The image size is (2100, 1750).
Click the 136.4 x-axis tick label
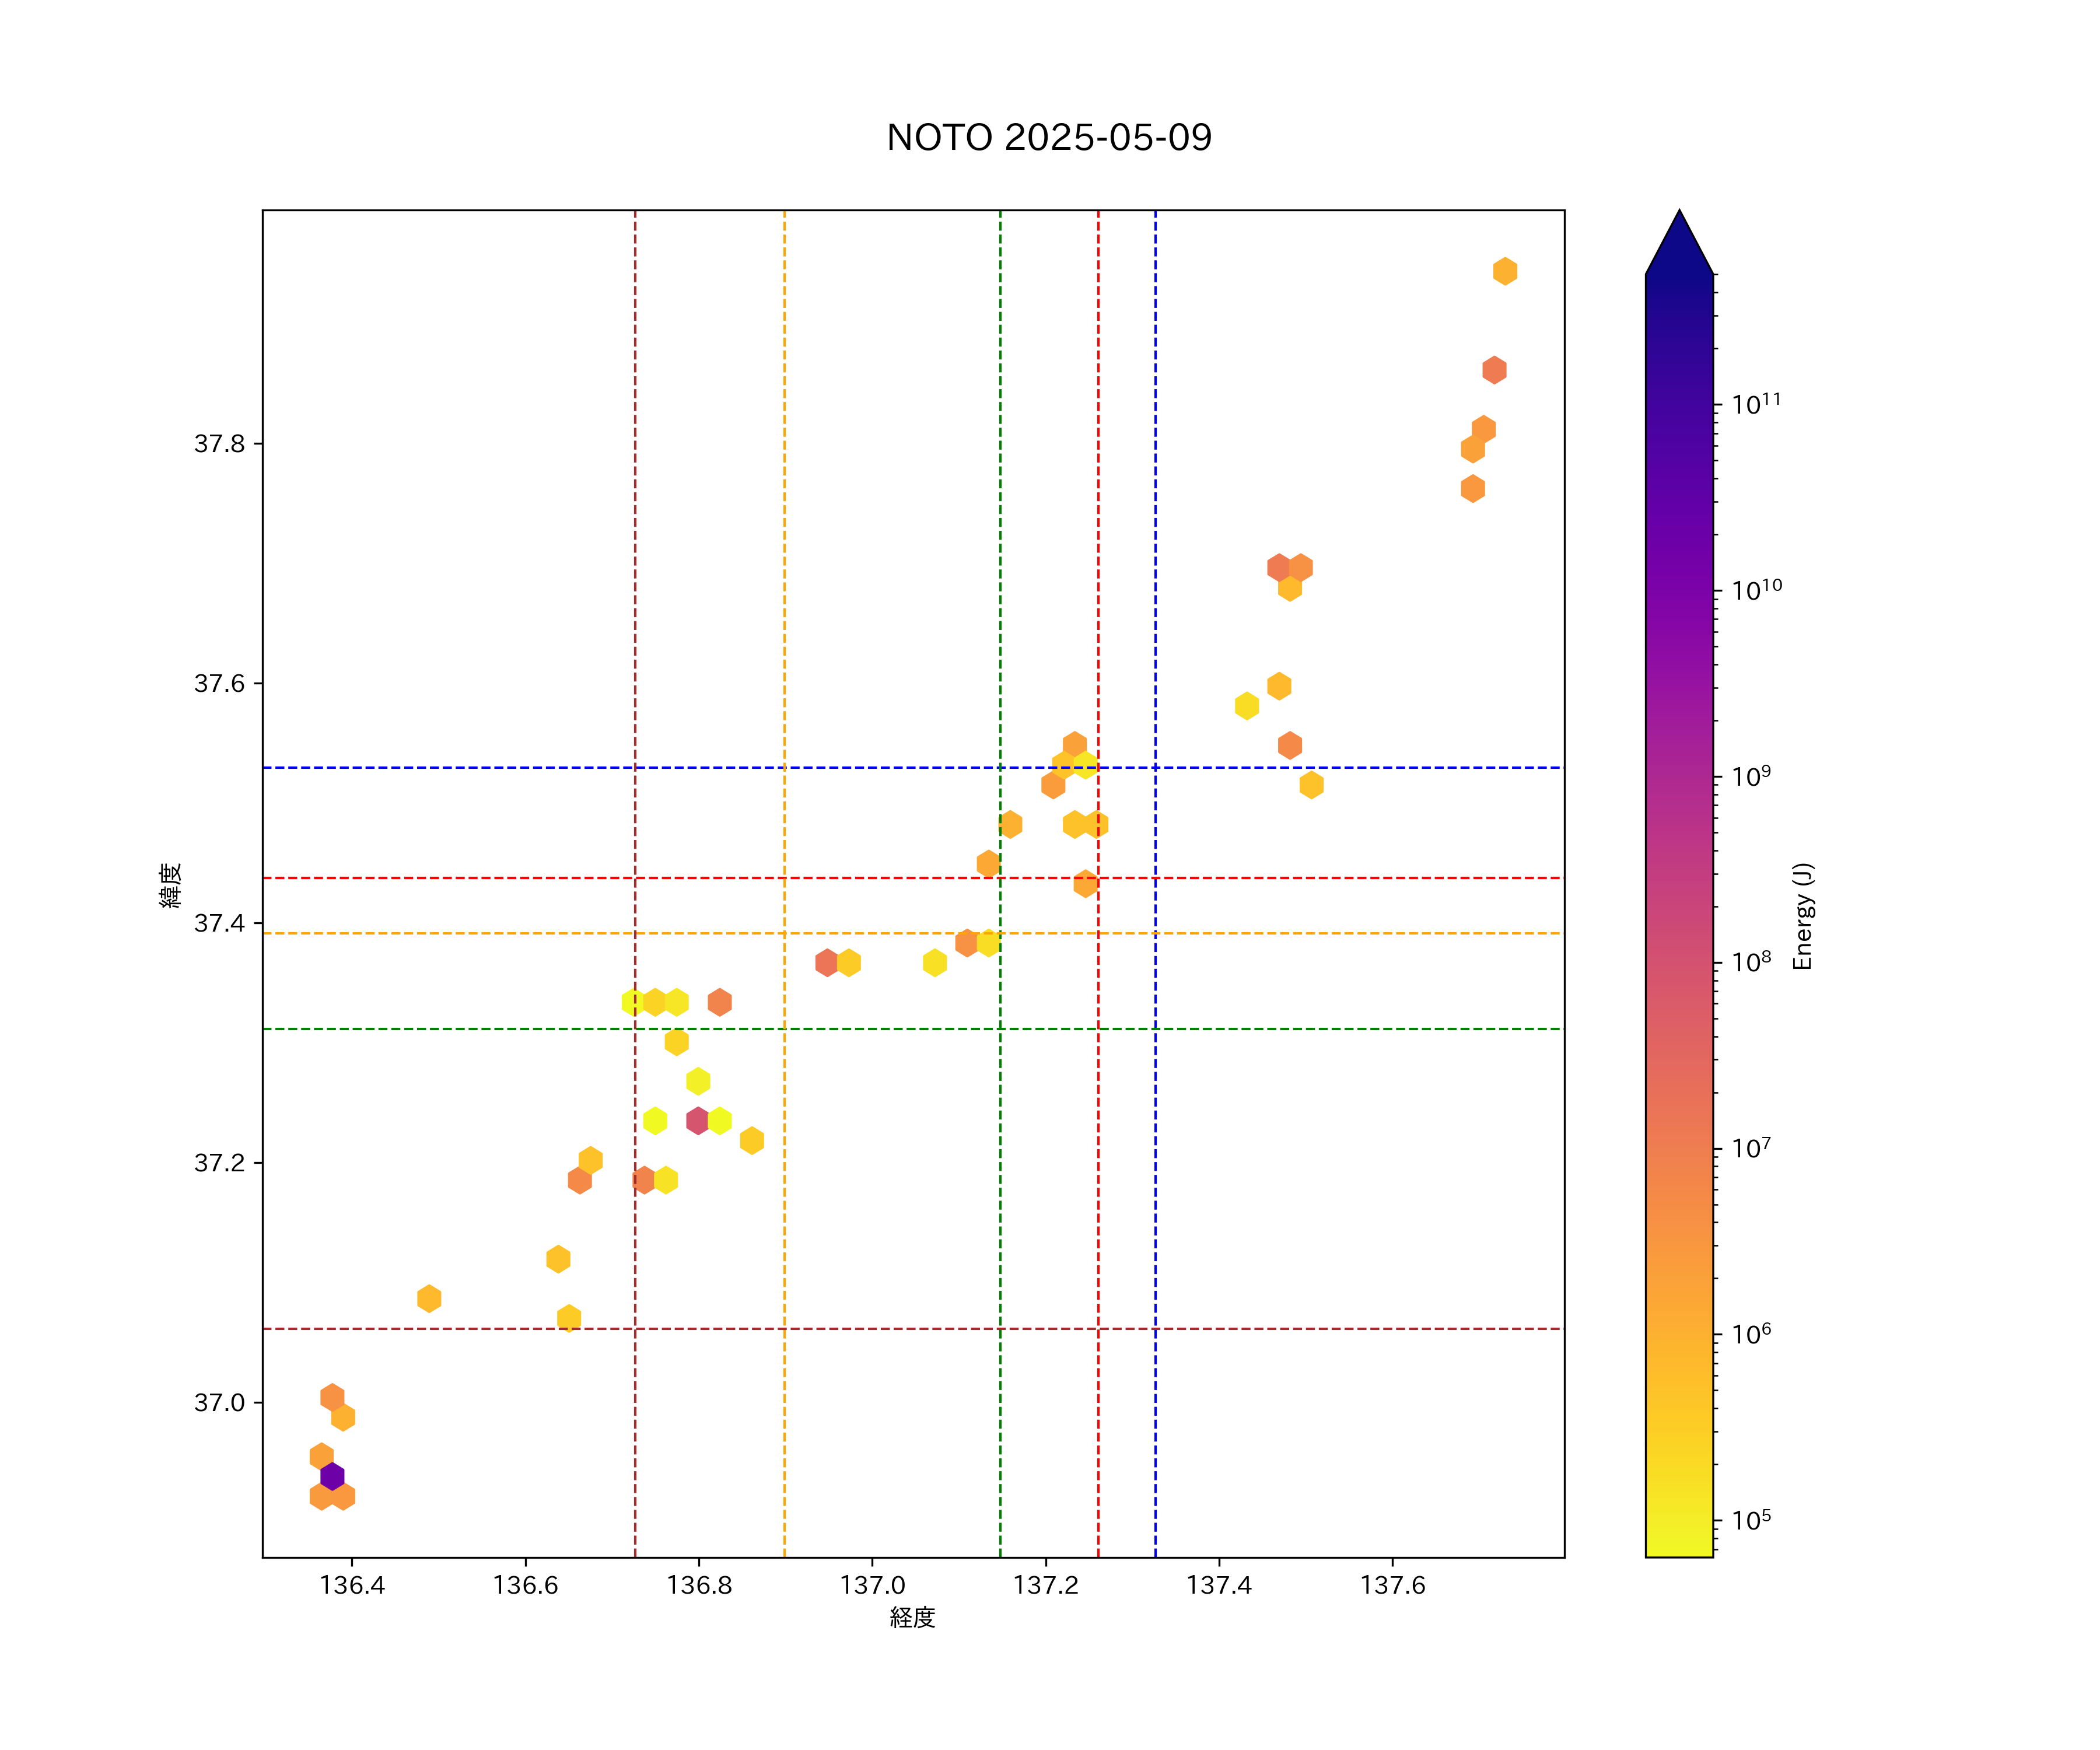click(x=352, y=1585)
